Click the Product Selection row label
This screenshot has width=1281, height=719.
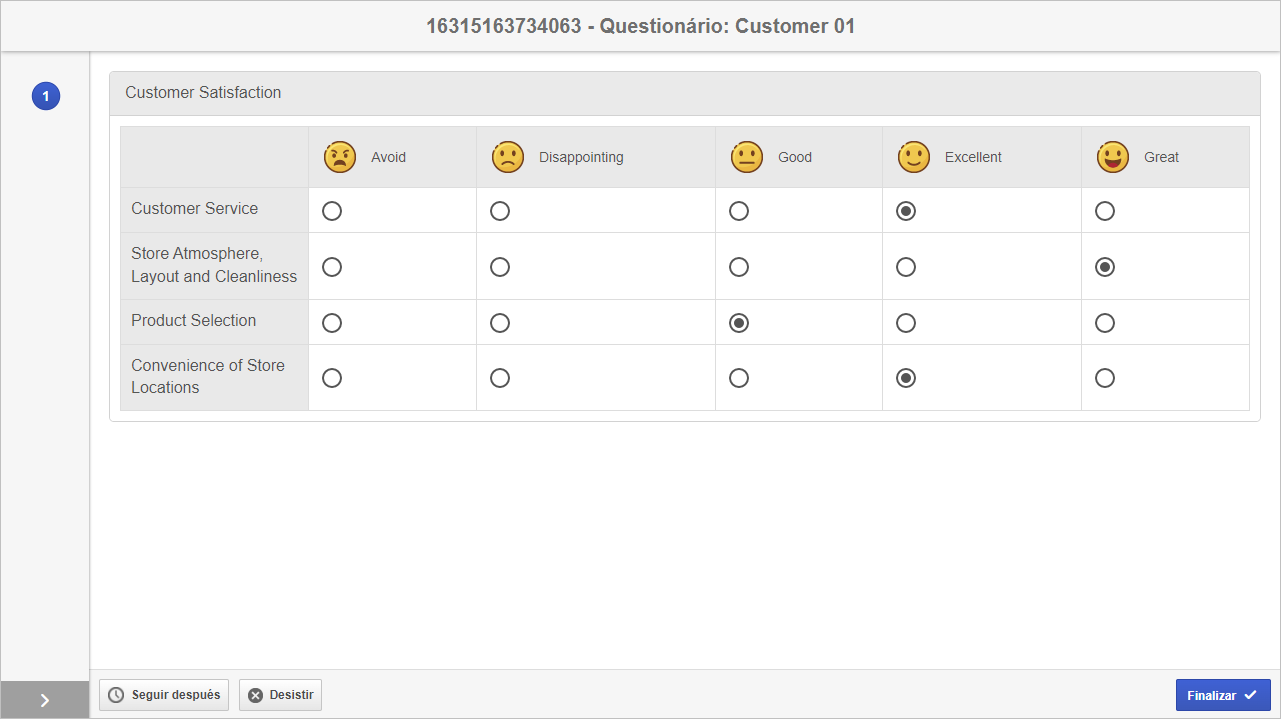[194, 321]
